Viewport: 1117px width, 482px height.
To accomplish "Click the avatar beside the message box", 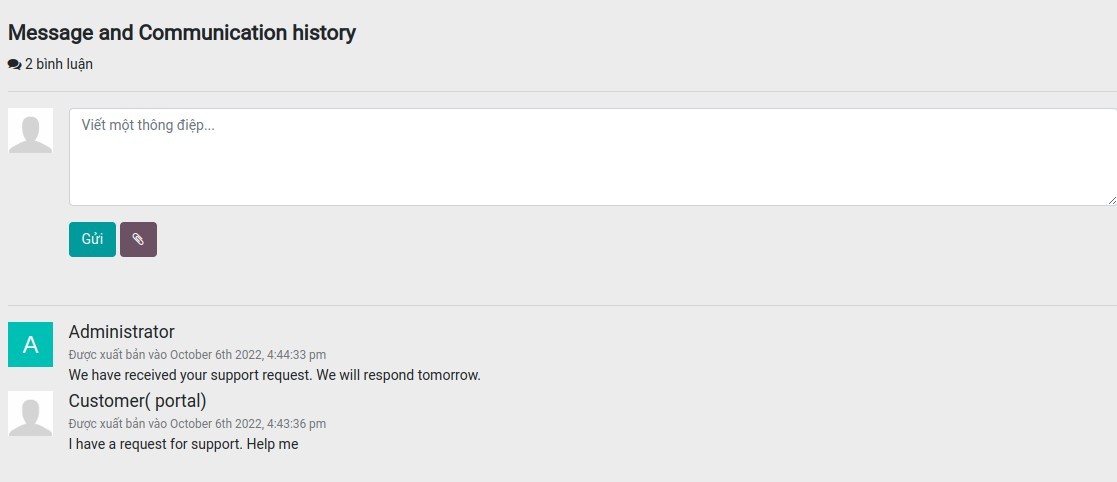I will [30, 131].
